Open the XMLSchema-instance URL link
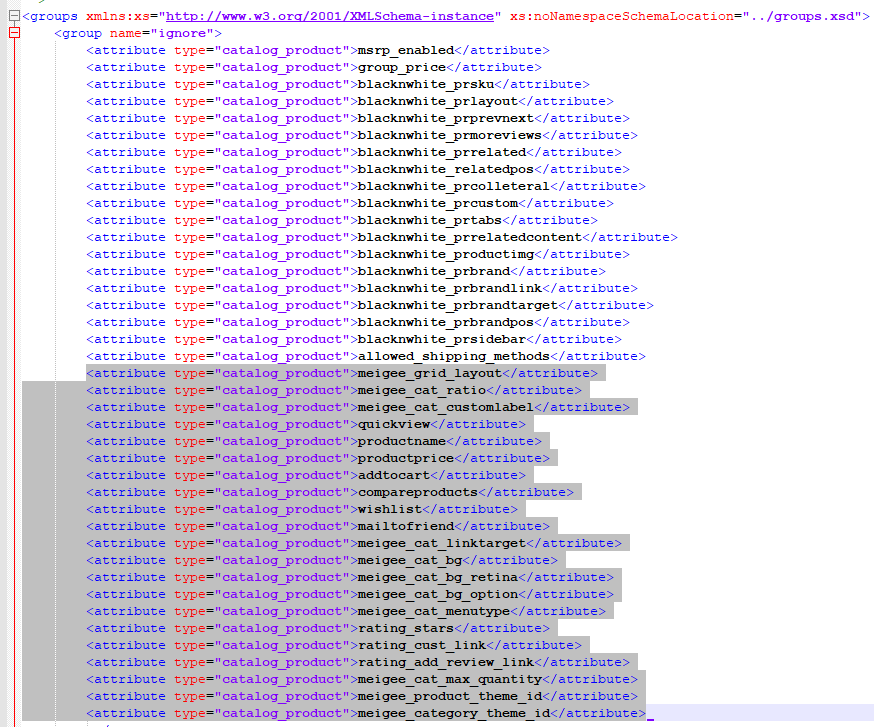The height and width of the screenshot is (727, 874). [x=330, y=16]
